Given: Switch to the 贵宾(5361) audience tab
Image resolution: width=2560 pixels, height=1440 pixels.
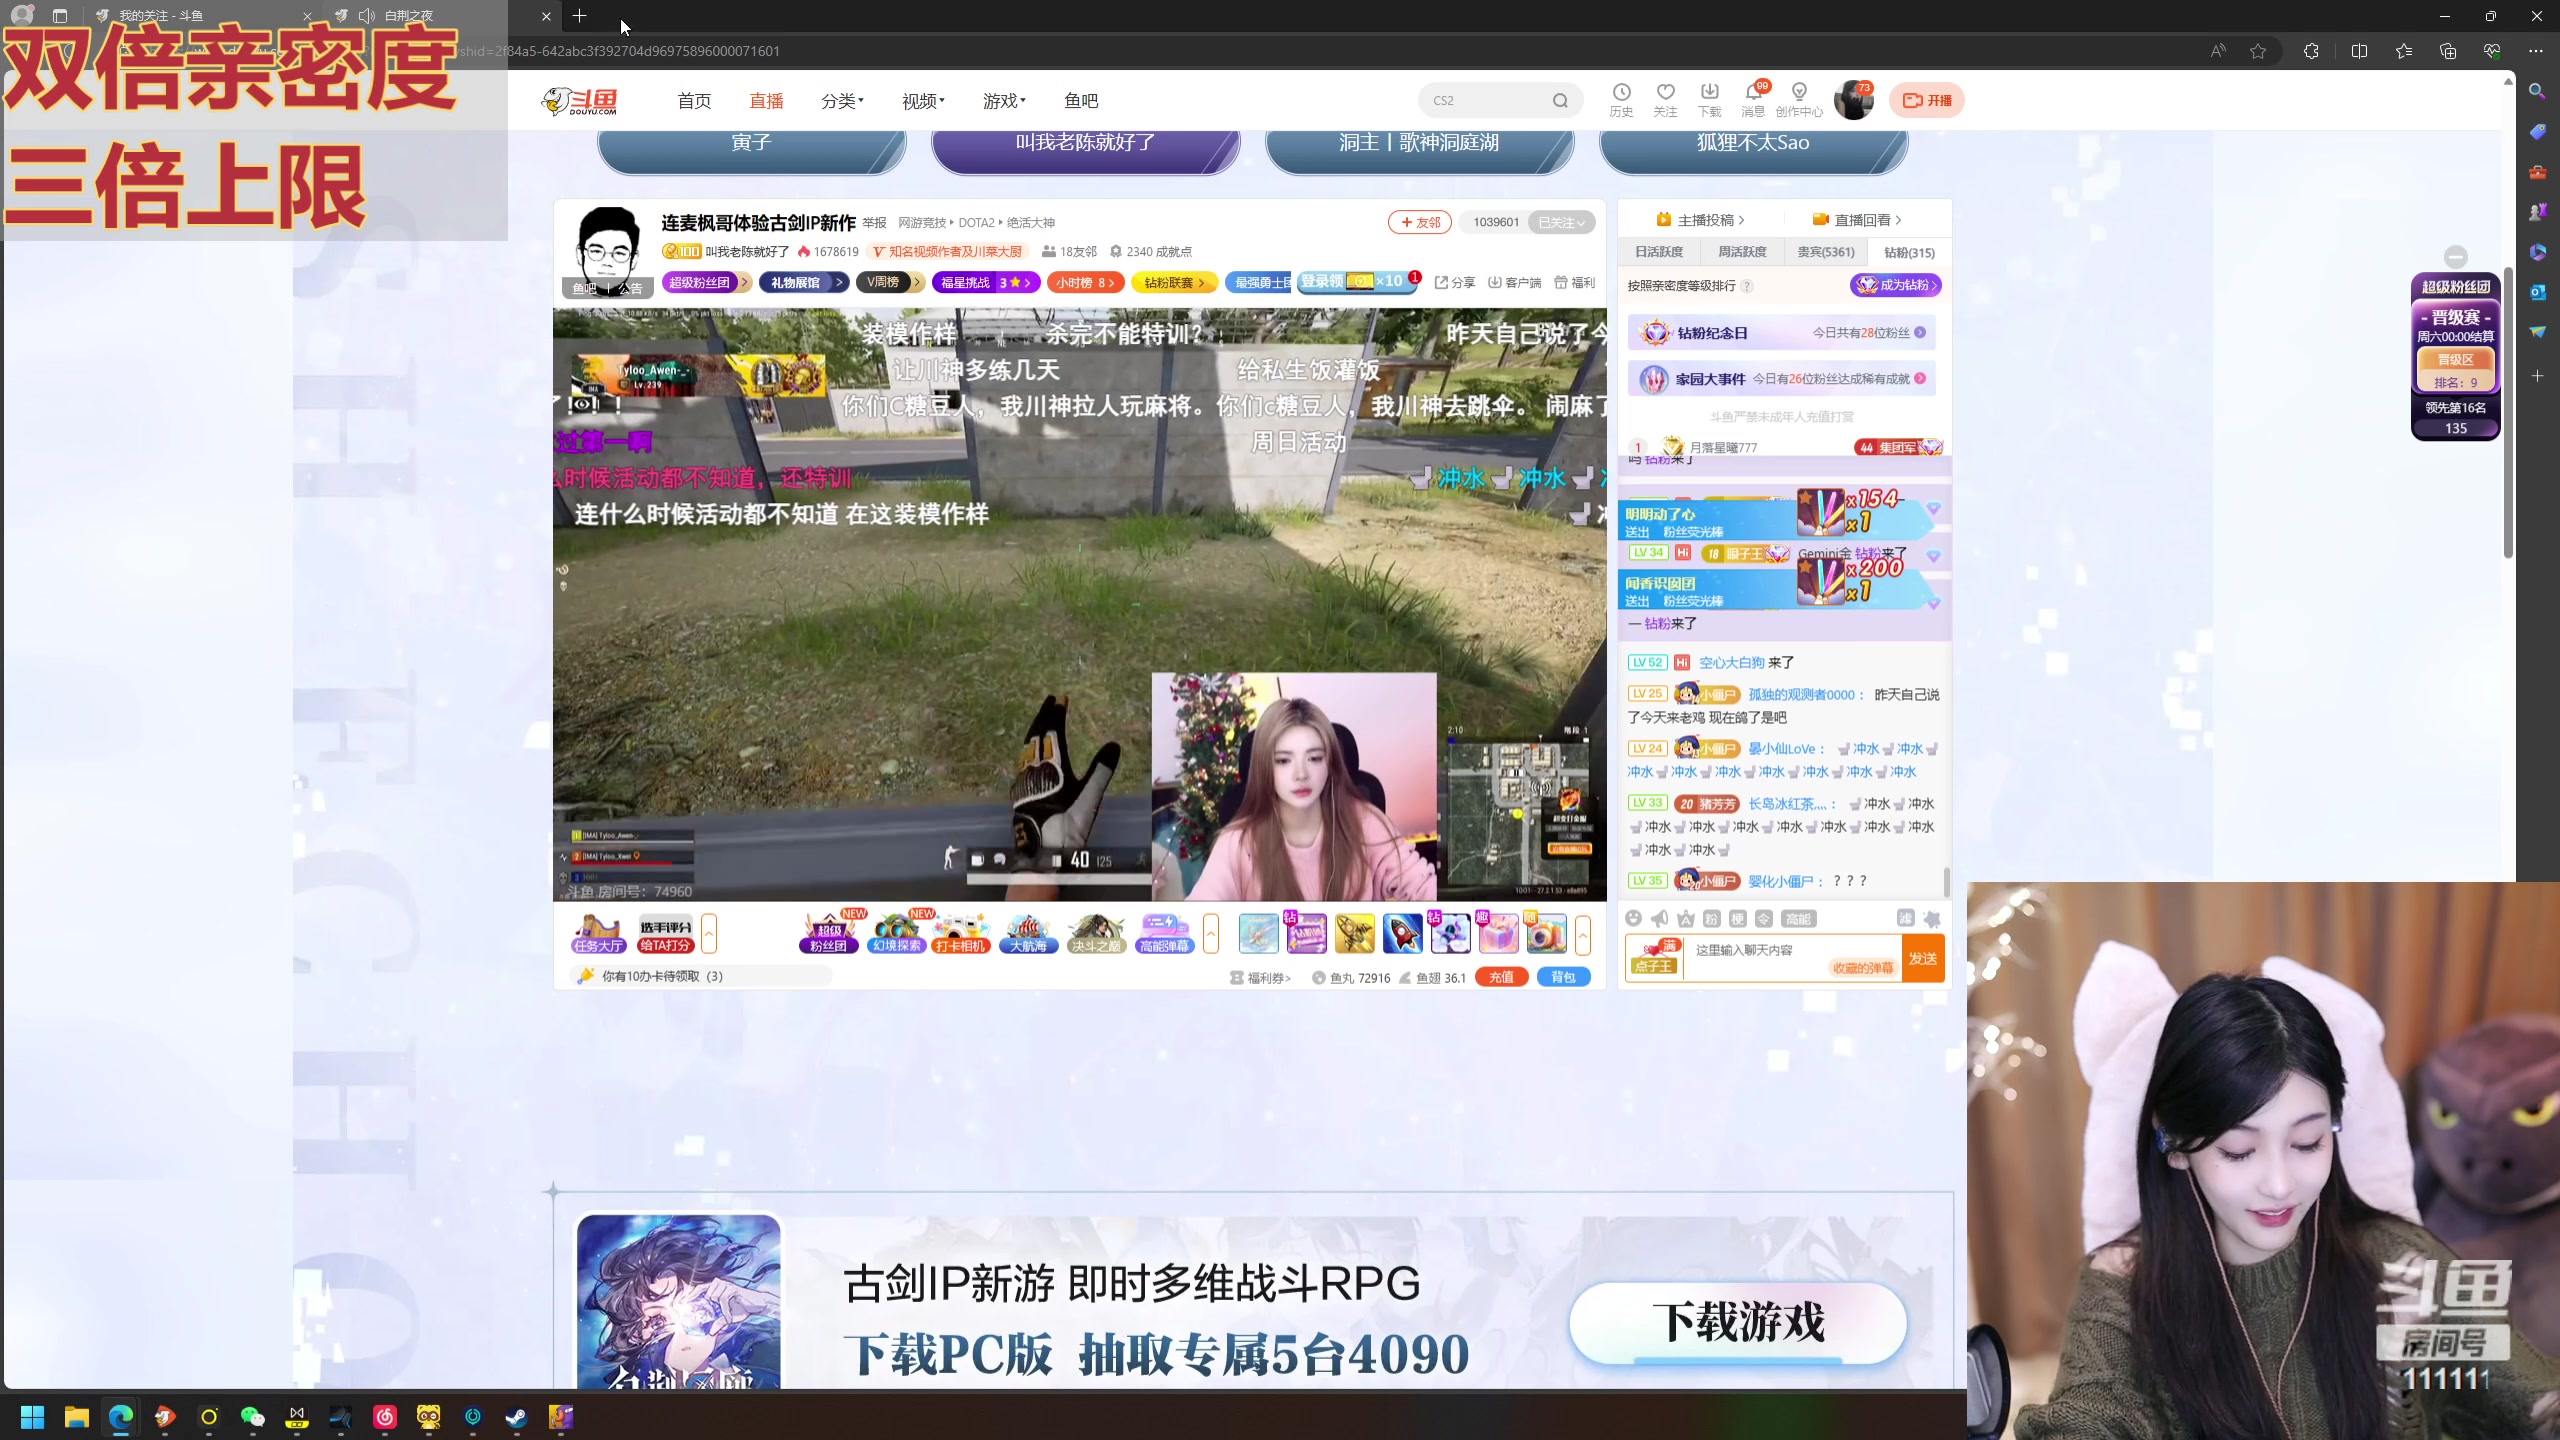Looking at the screenshot, I should click(1826, 252).
